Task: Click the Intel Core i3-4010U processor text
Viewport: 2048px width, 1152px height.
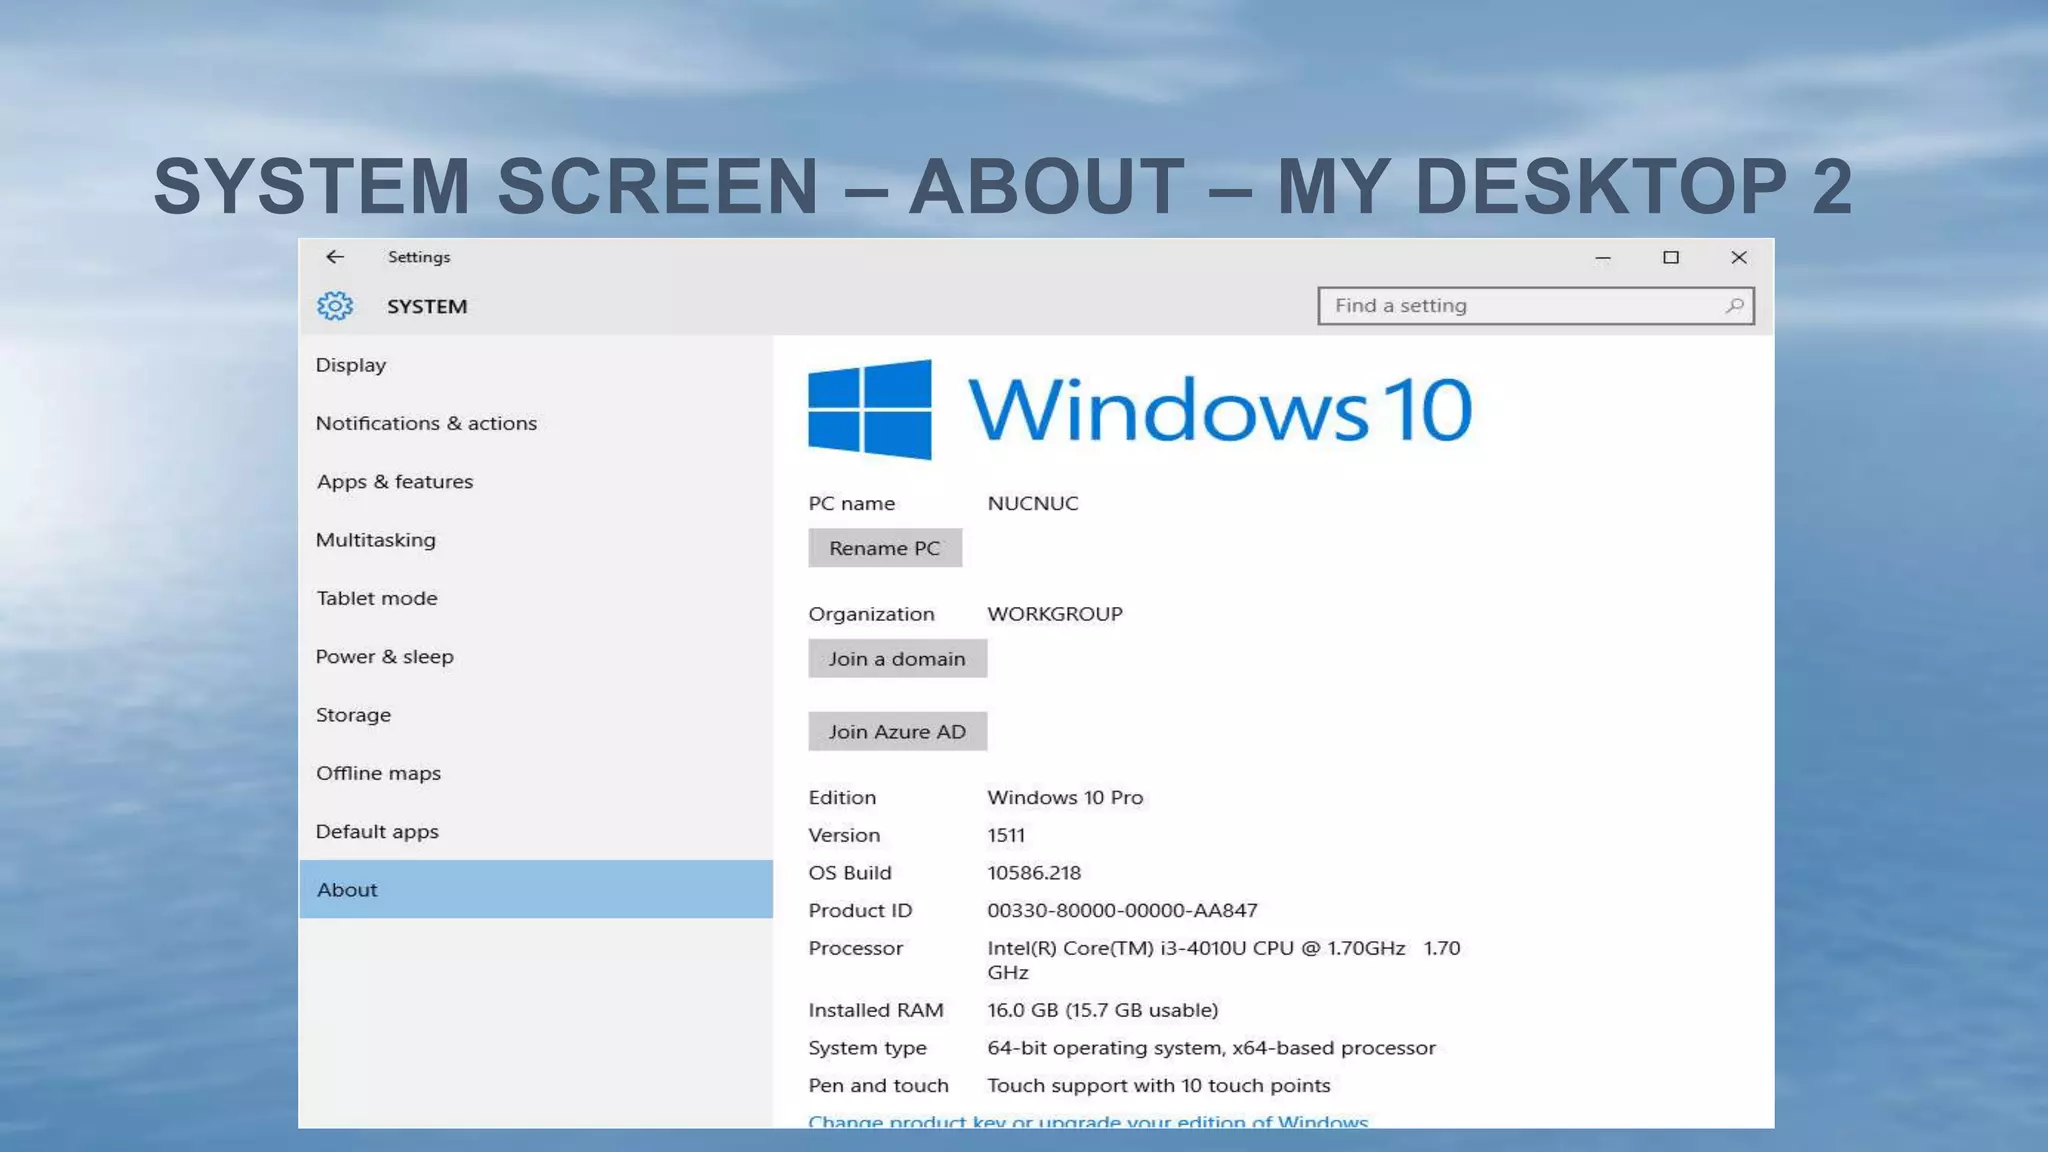Action: click(x=1224, y=960)
